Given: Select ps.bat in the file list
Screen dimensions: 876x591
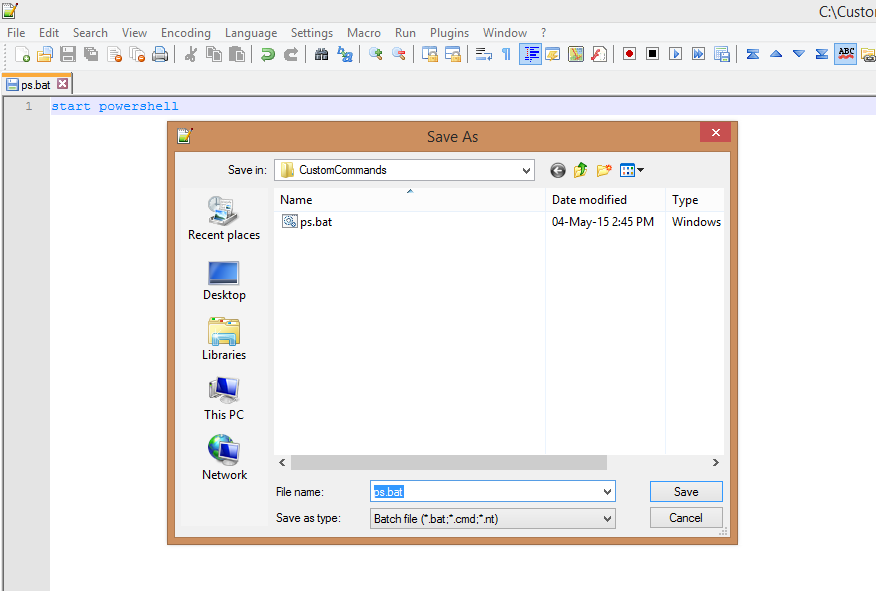Looking at the screenshot, I should point(307,222).
